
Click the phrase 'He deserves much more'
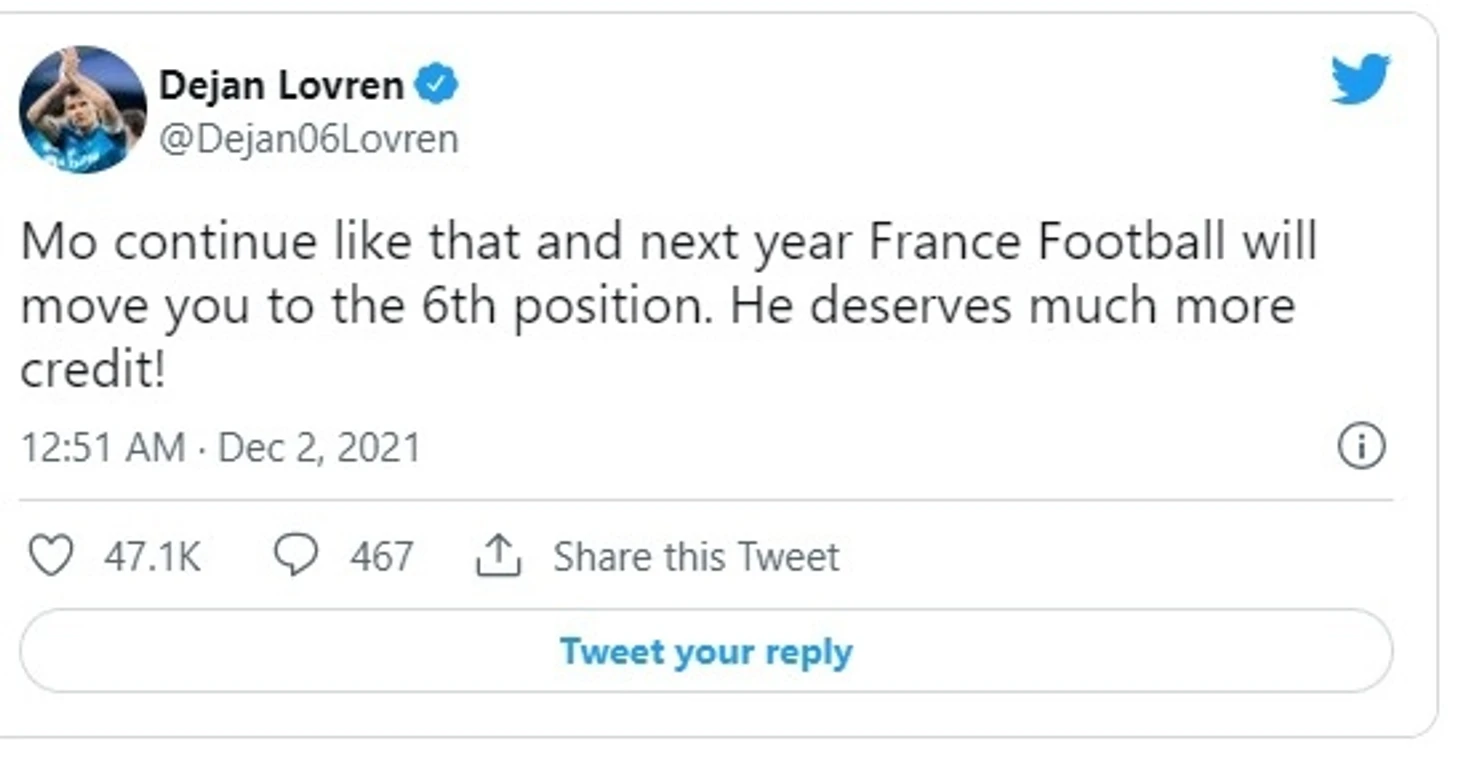tap(1012, 307)
